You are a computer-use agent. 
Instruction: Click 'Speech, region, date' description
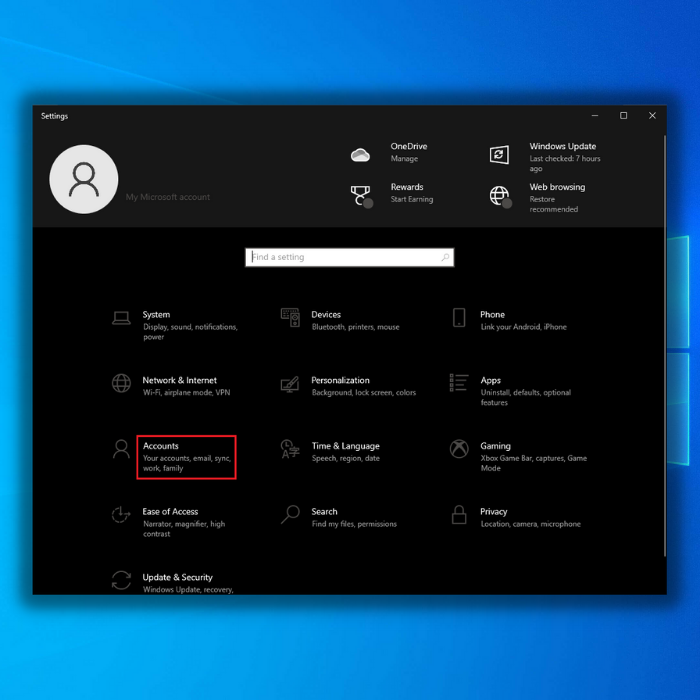click(x=346, y=458)
